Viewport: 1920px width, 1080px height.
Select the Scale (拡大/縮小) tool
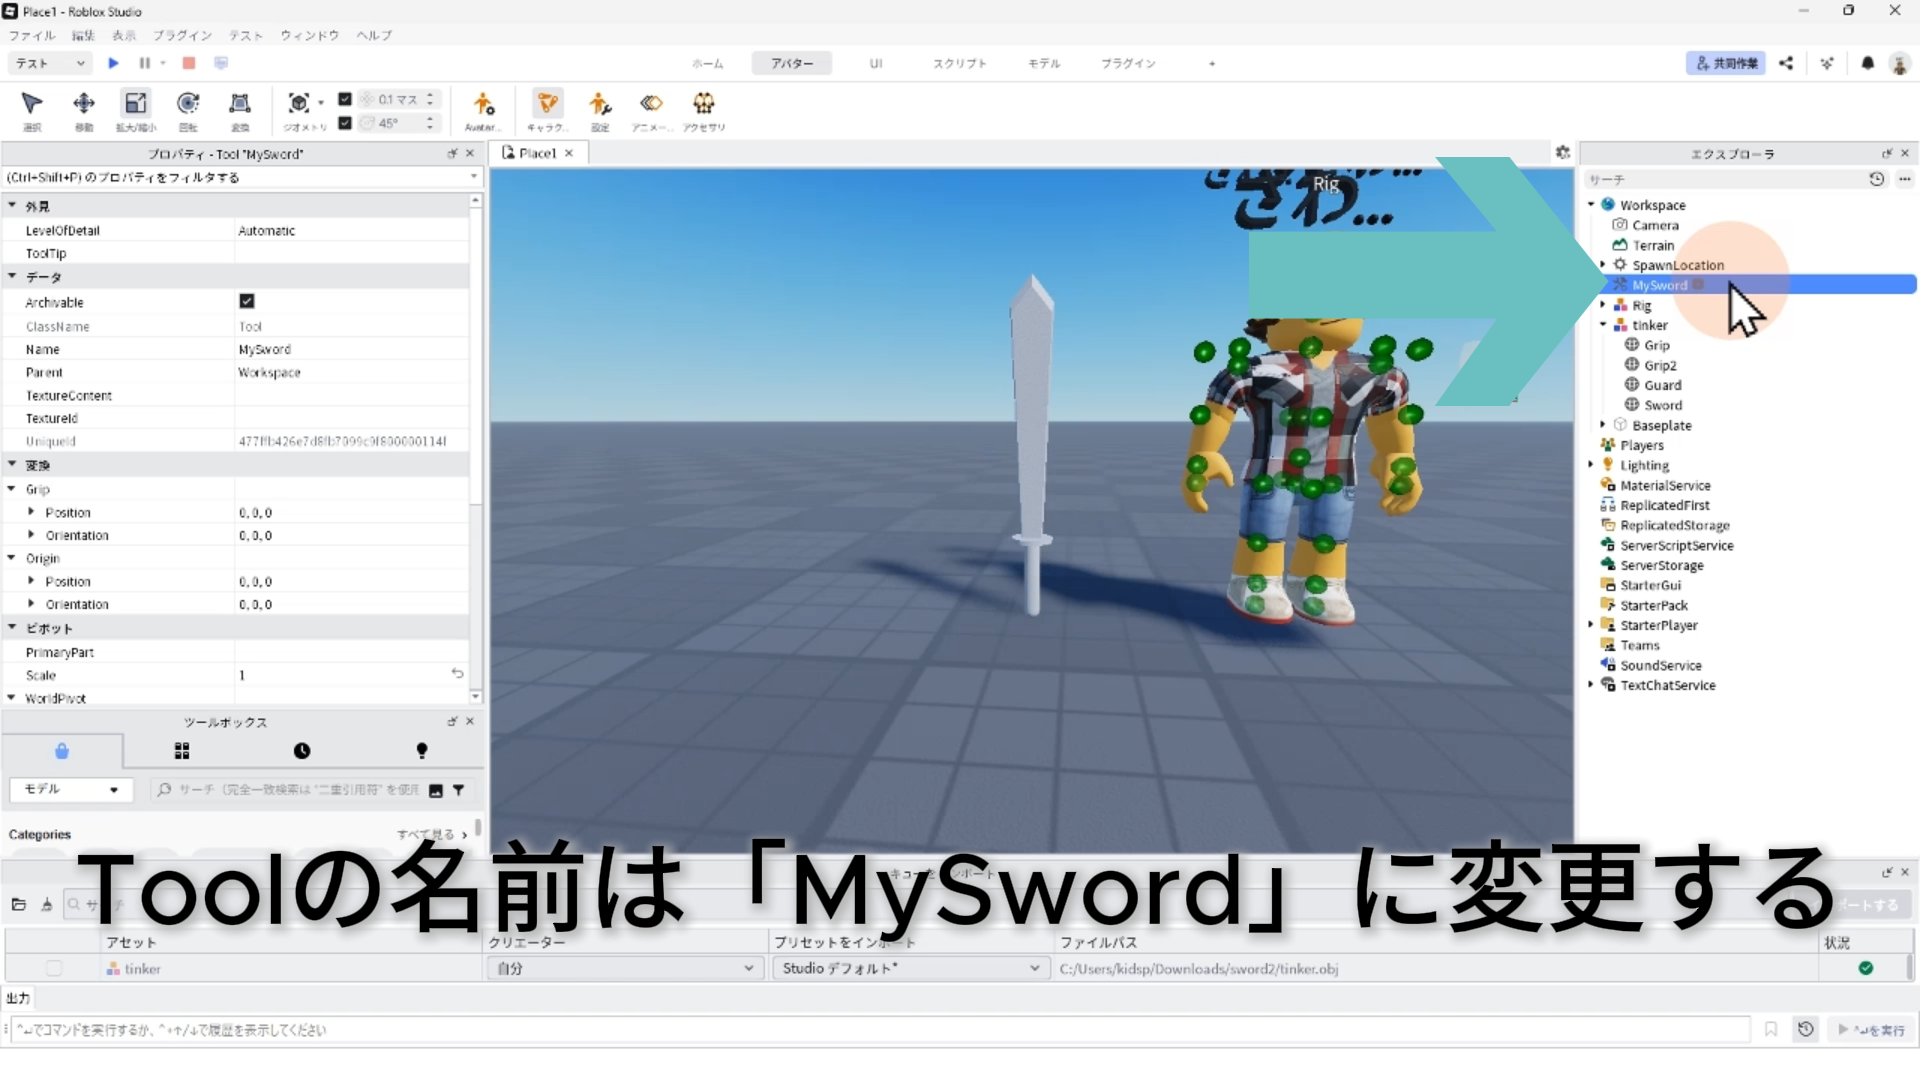point(136,104)
